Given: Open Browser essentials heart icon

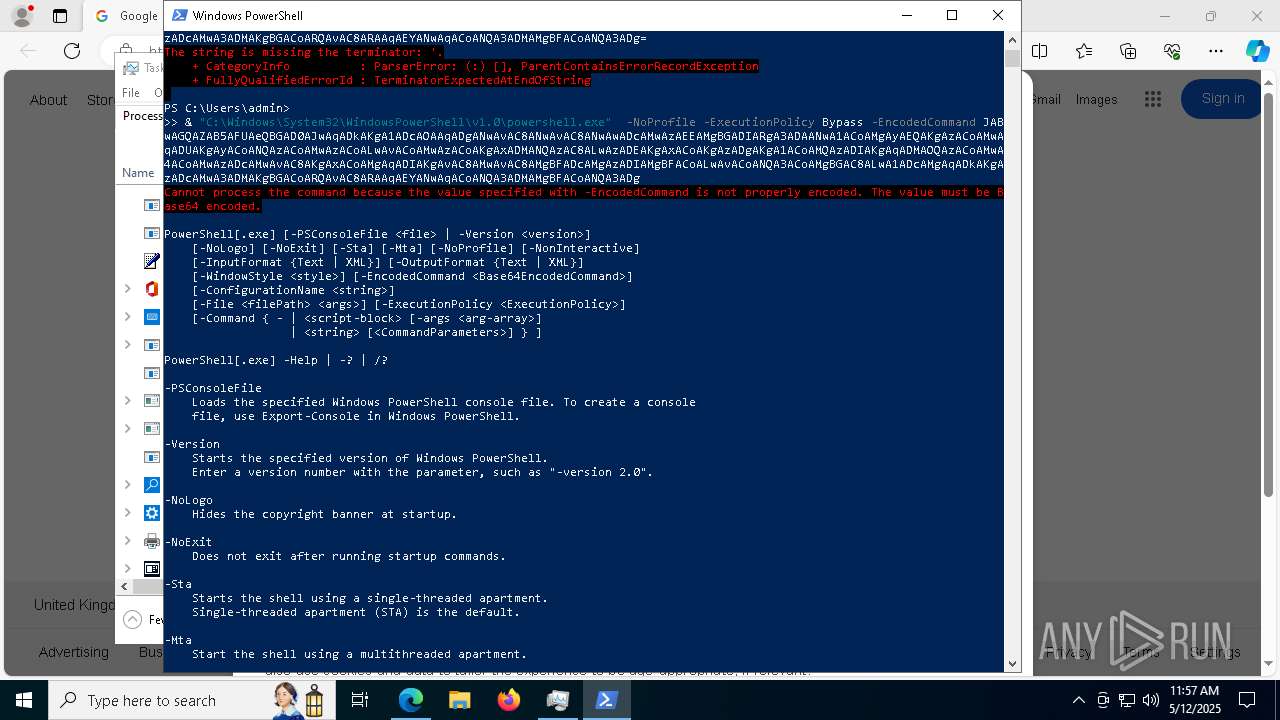Looking at the screenshot, I should (1172, 51).
